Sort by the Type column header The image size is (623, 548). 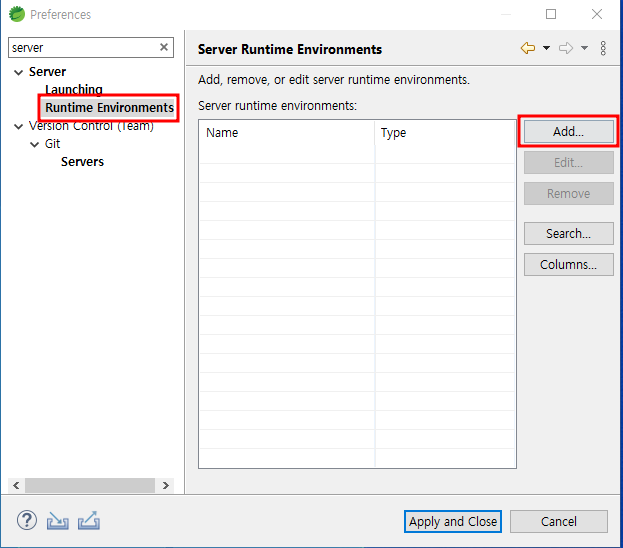[445, 132]
